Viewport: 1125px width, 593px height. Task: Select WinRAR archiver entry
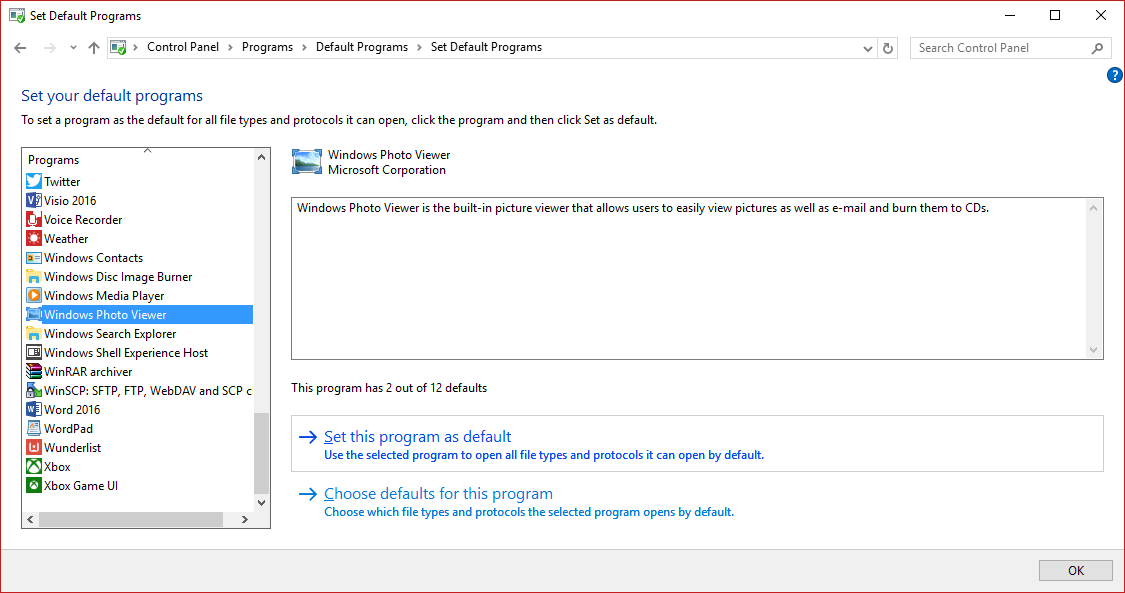point(88,372)
